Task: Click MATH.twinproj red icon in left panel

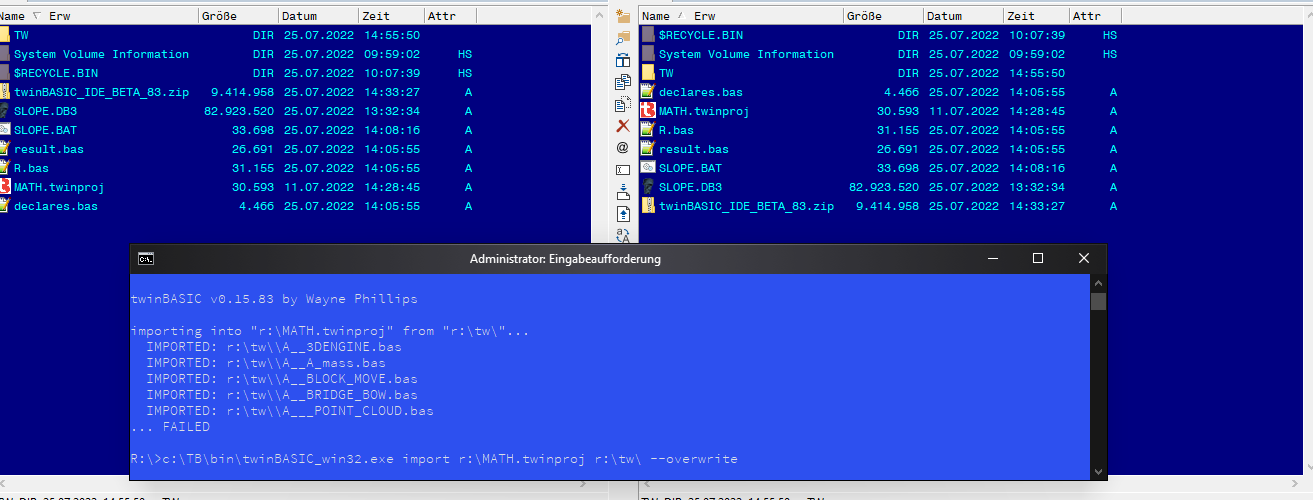Action: click(x=5, y=187)
